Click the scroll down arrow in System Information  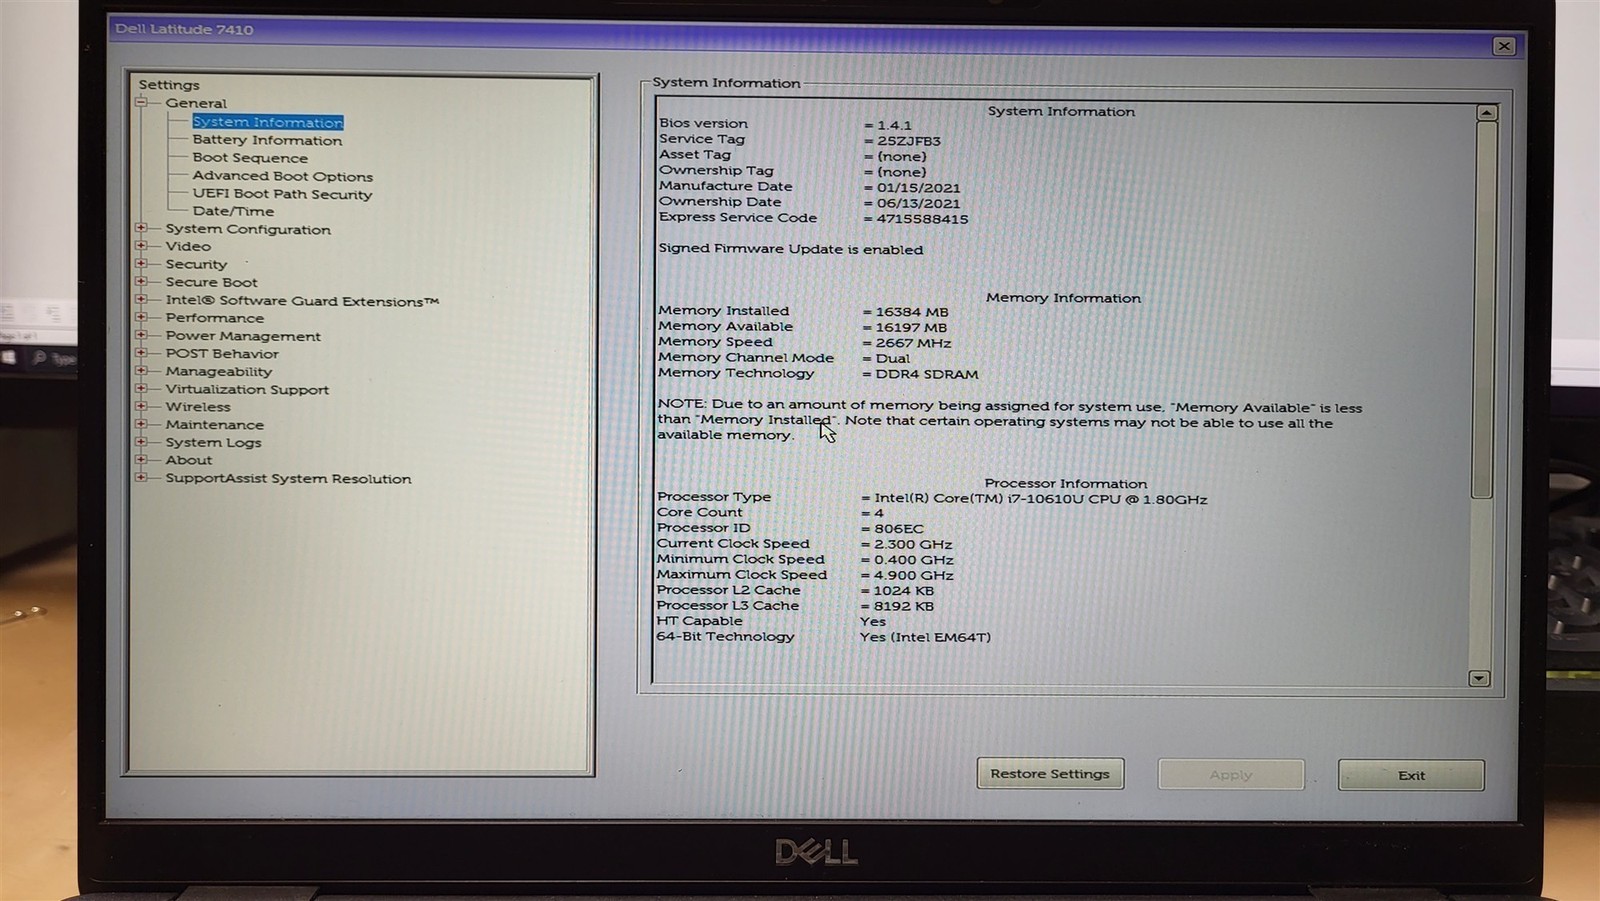(1479, 678)
